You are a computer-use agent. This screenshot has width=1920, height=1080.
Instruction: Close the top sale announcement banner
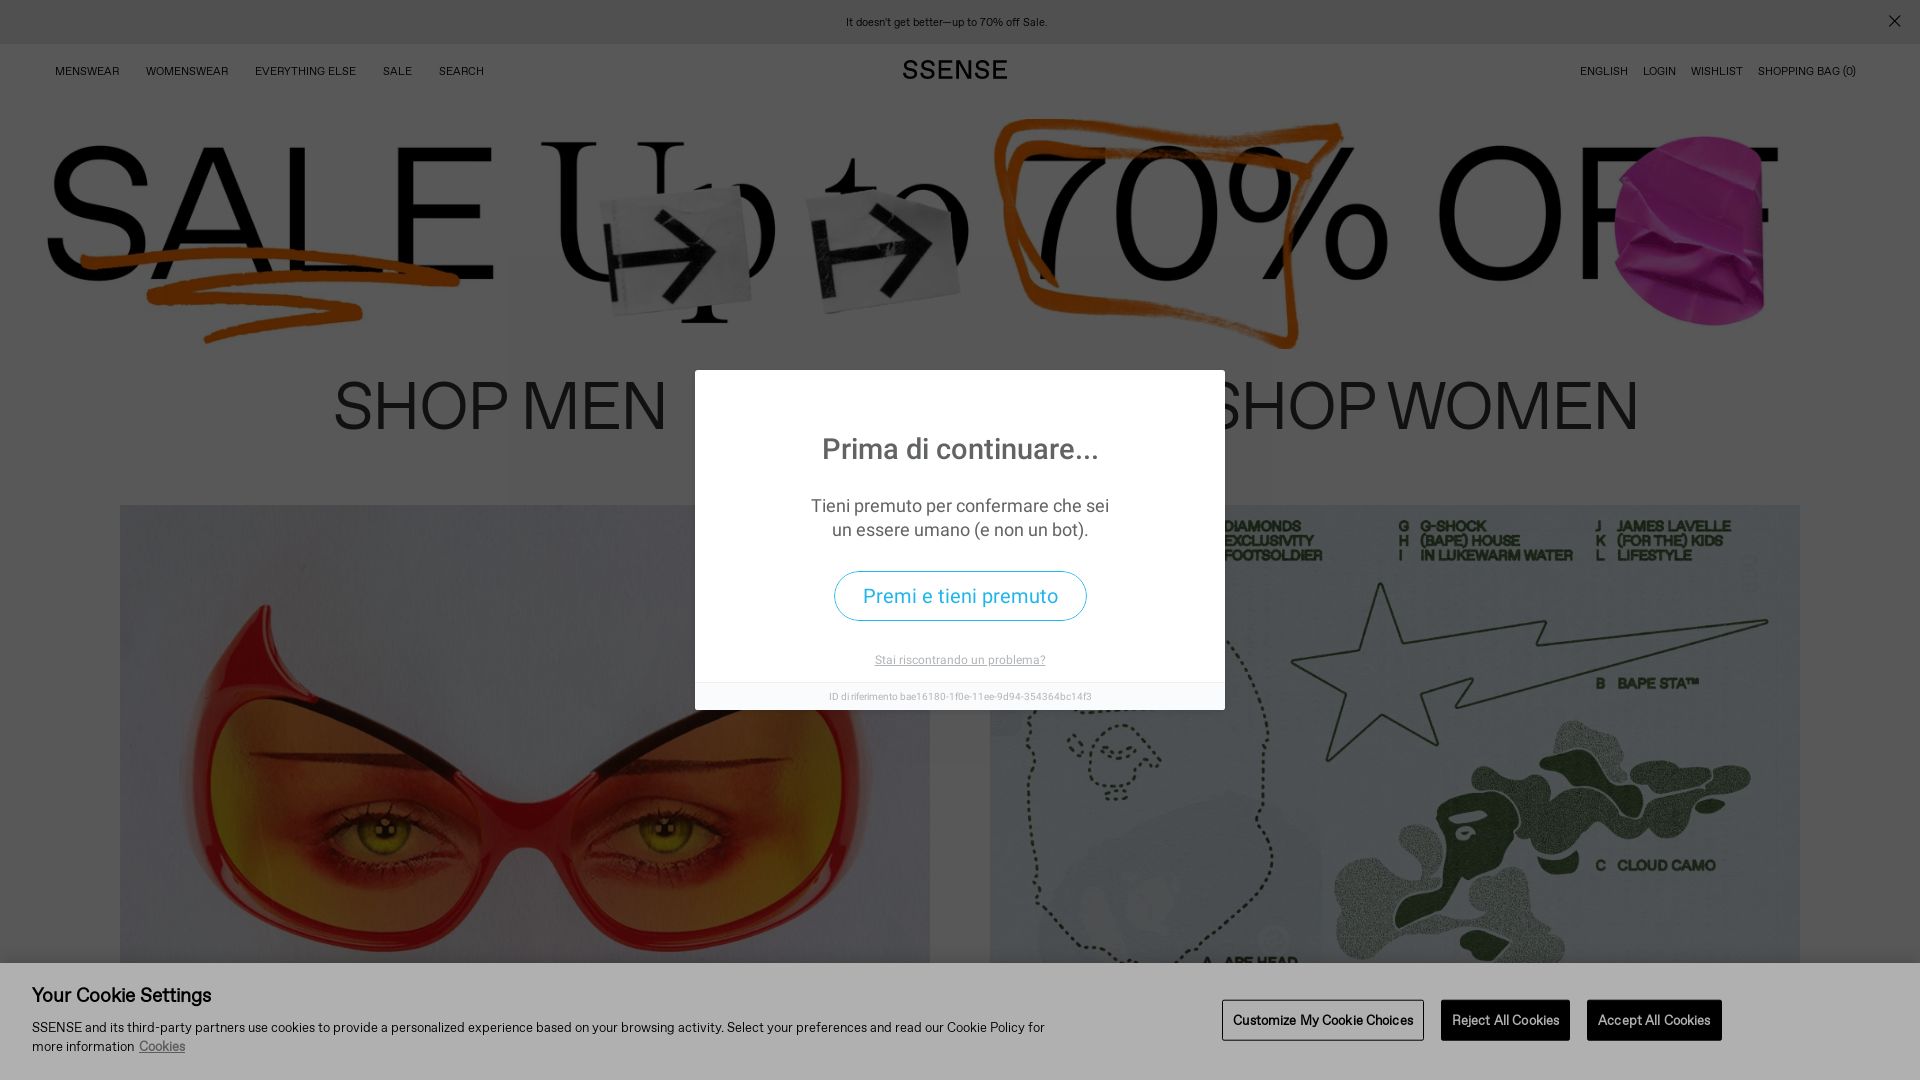[x=1894, y=21]
